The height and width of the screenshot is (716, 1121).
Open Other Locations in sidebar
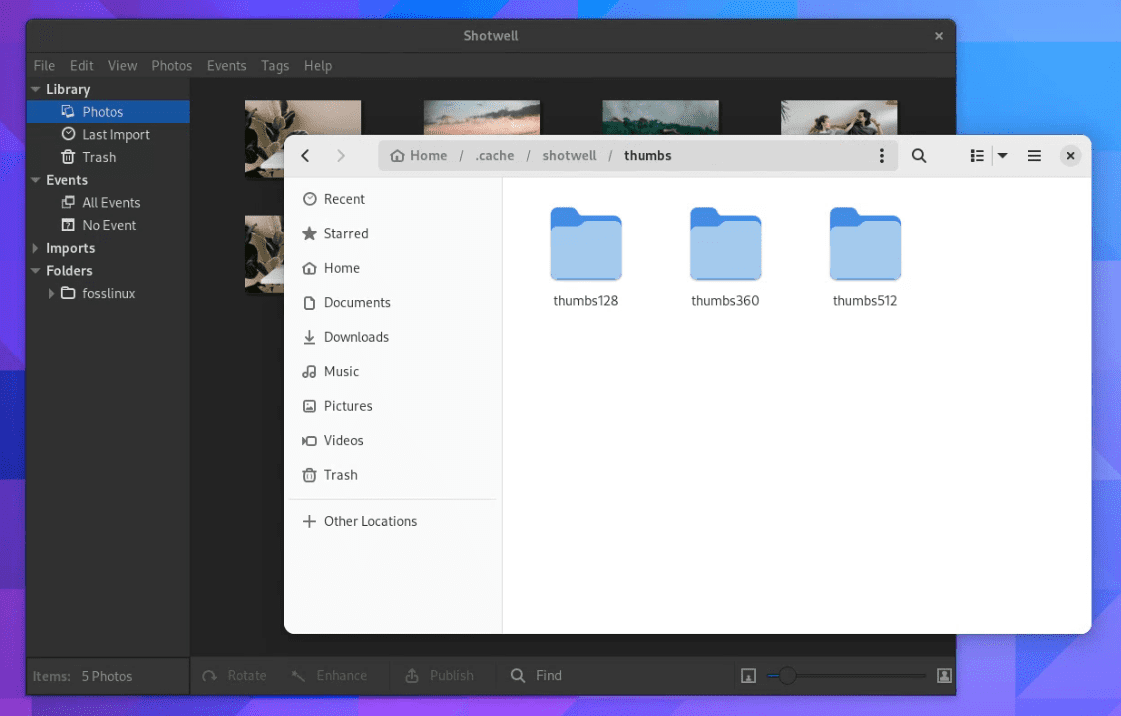point(392,522)
